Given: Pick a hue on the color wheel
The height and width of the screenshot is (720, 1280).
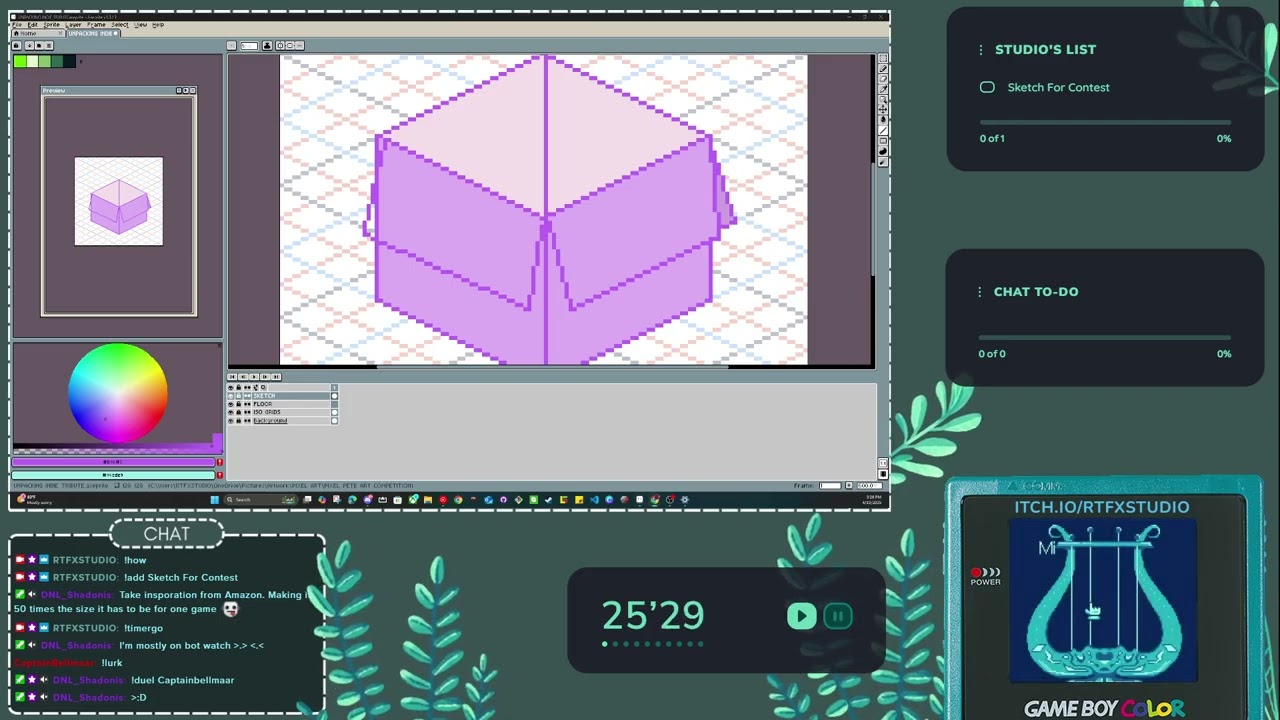Looking at the screenshot, I should tap(118, 392).
